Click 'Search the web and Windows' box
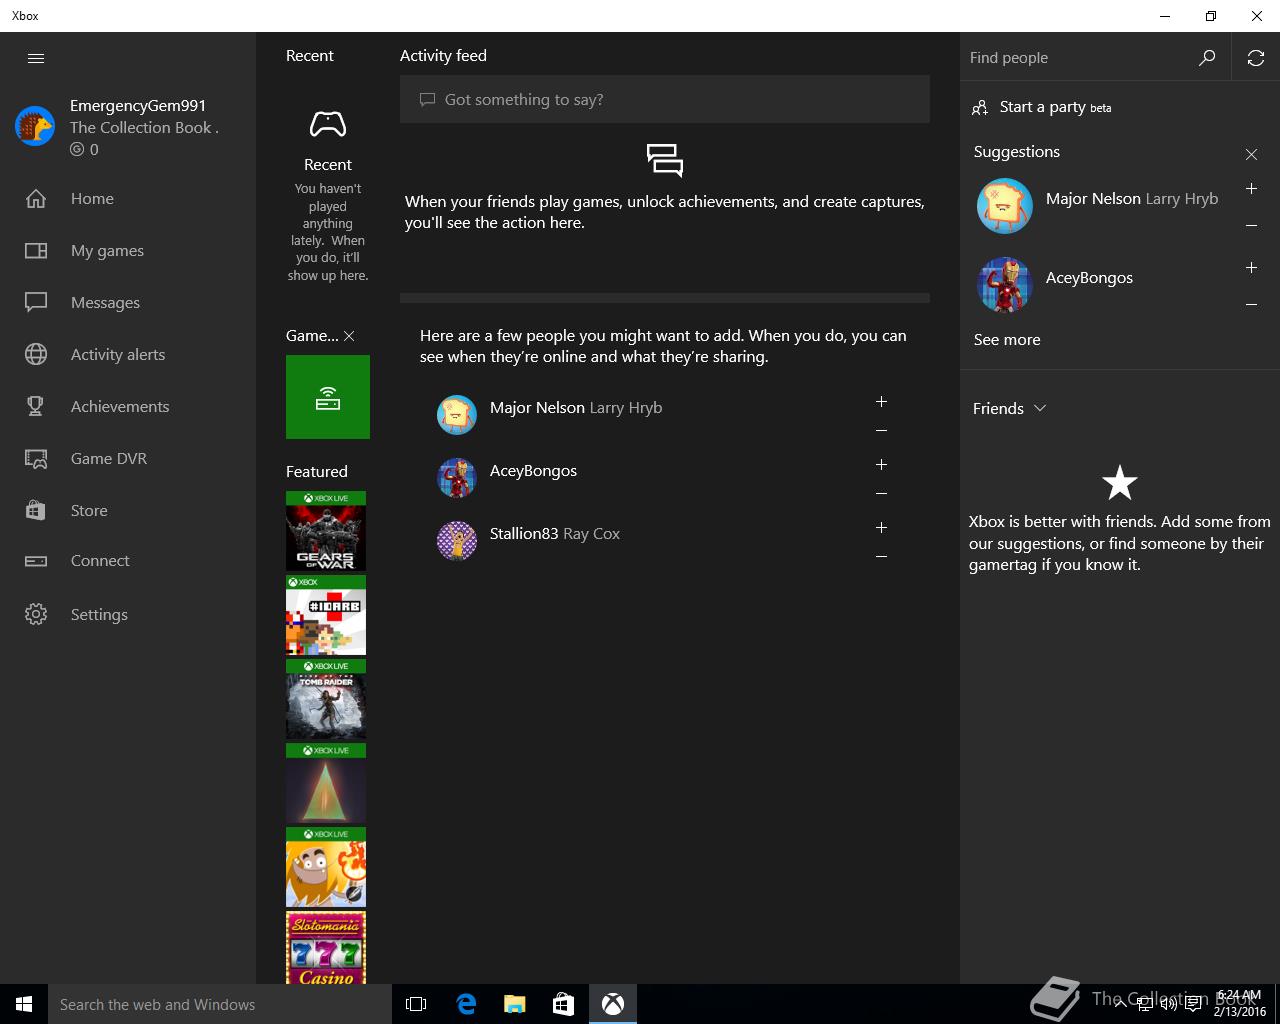The height and width of the screenshot is (1024, 1280). (x=220, y=1004)
